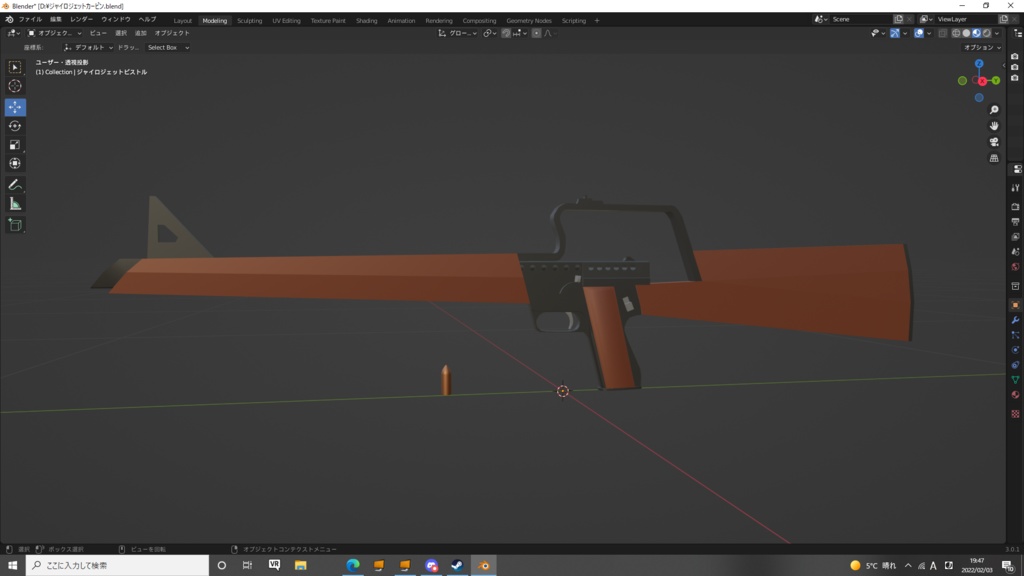Open the Scene properties tab

(1015, 251)
